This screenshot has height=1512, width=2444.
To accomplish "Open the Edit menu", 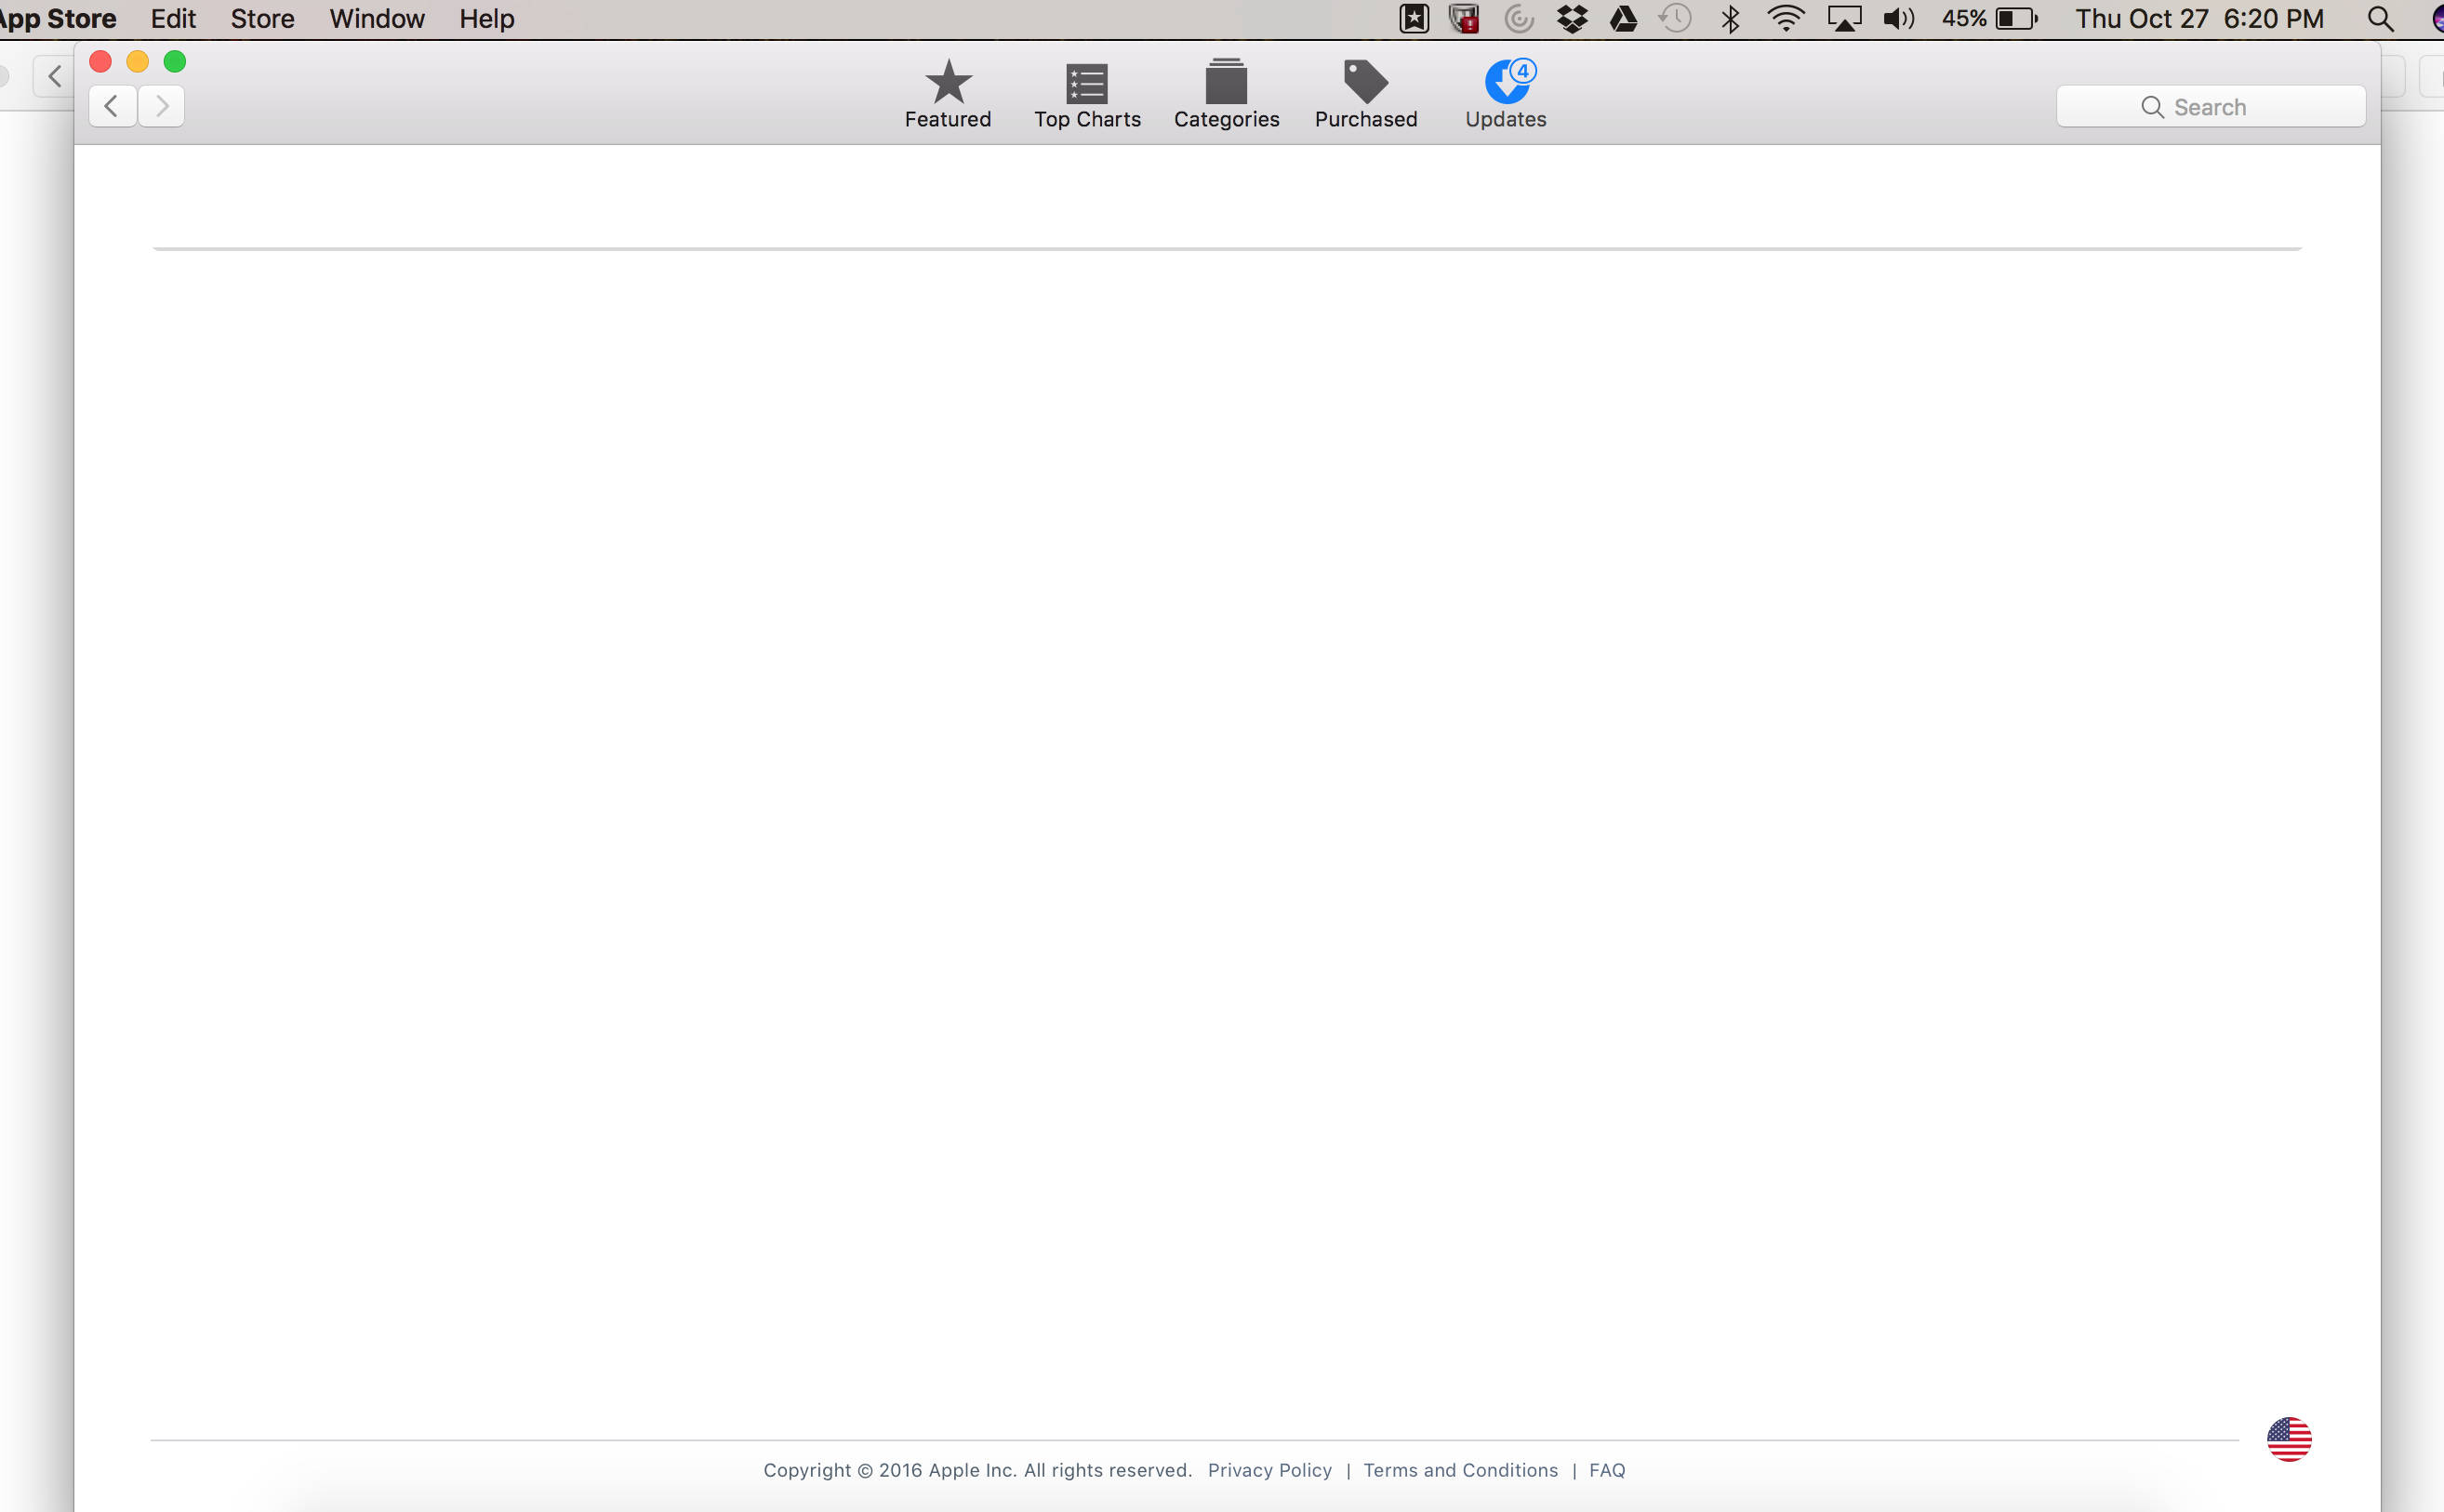I will tap(173, 19).
